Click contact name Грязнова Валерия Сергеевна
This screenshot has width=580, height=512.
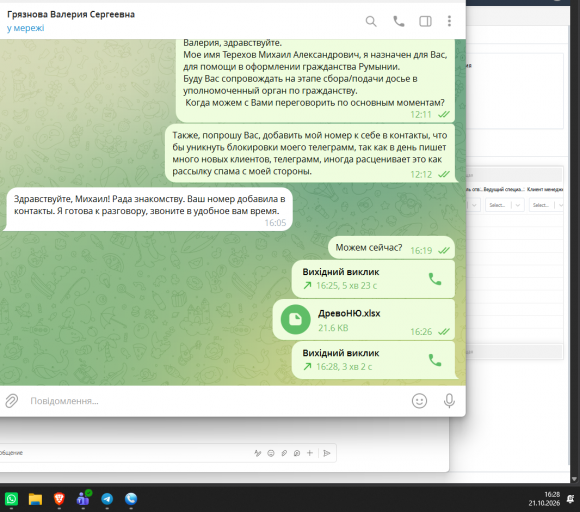71,14
